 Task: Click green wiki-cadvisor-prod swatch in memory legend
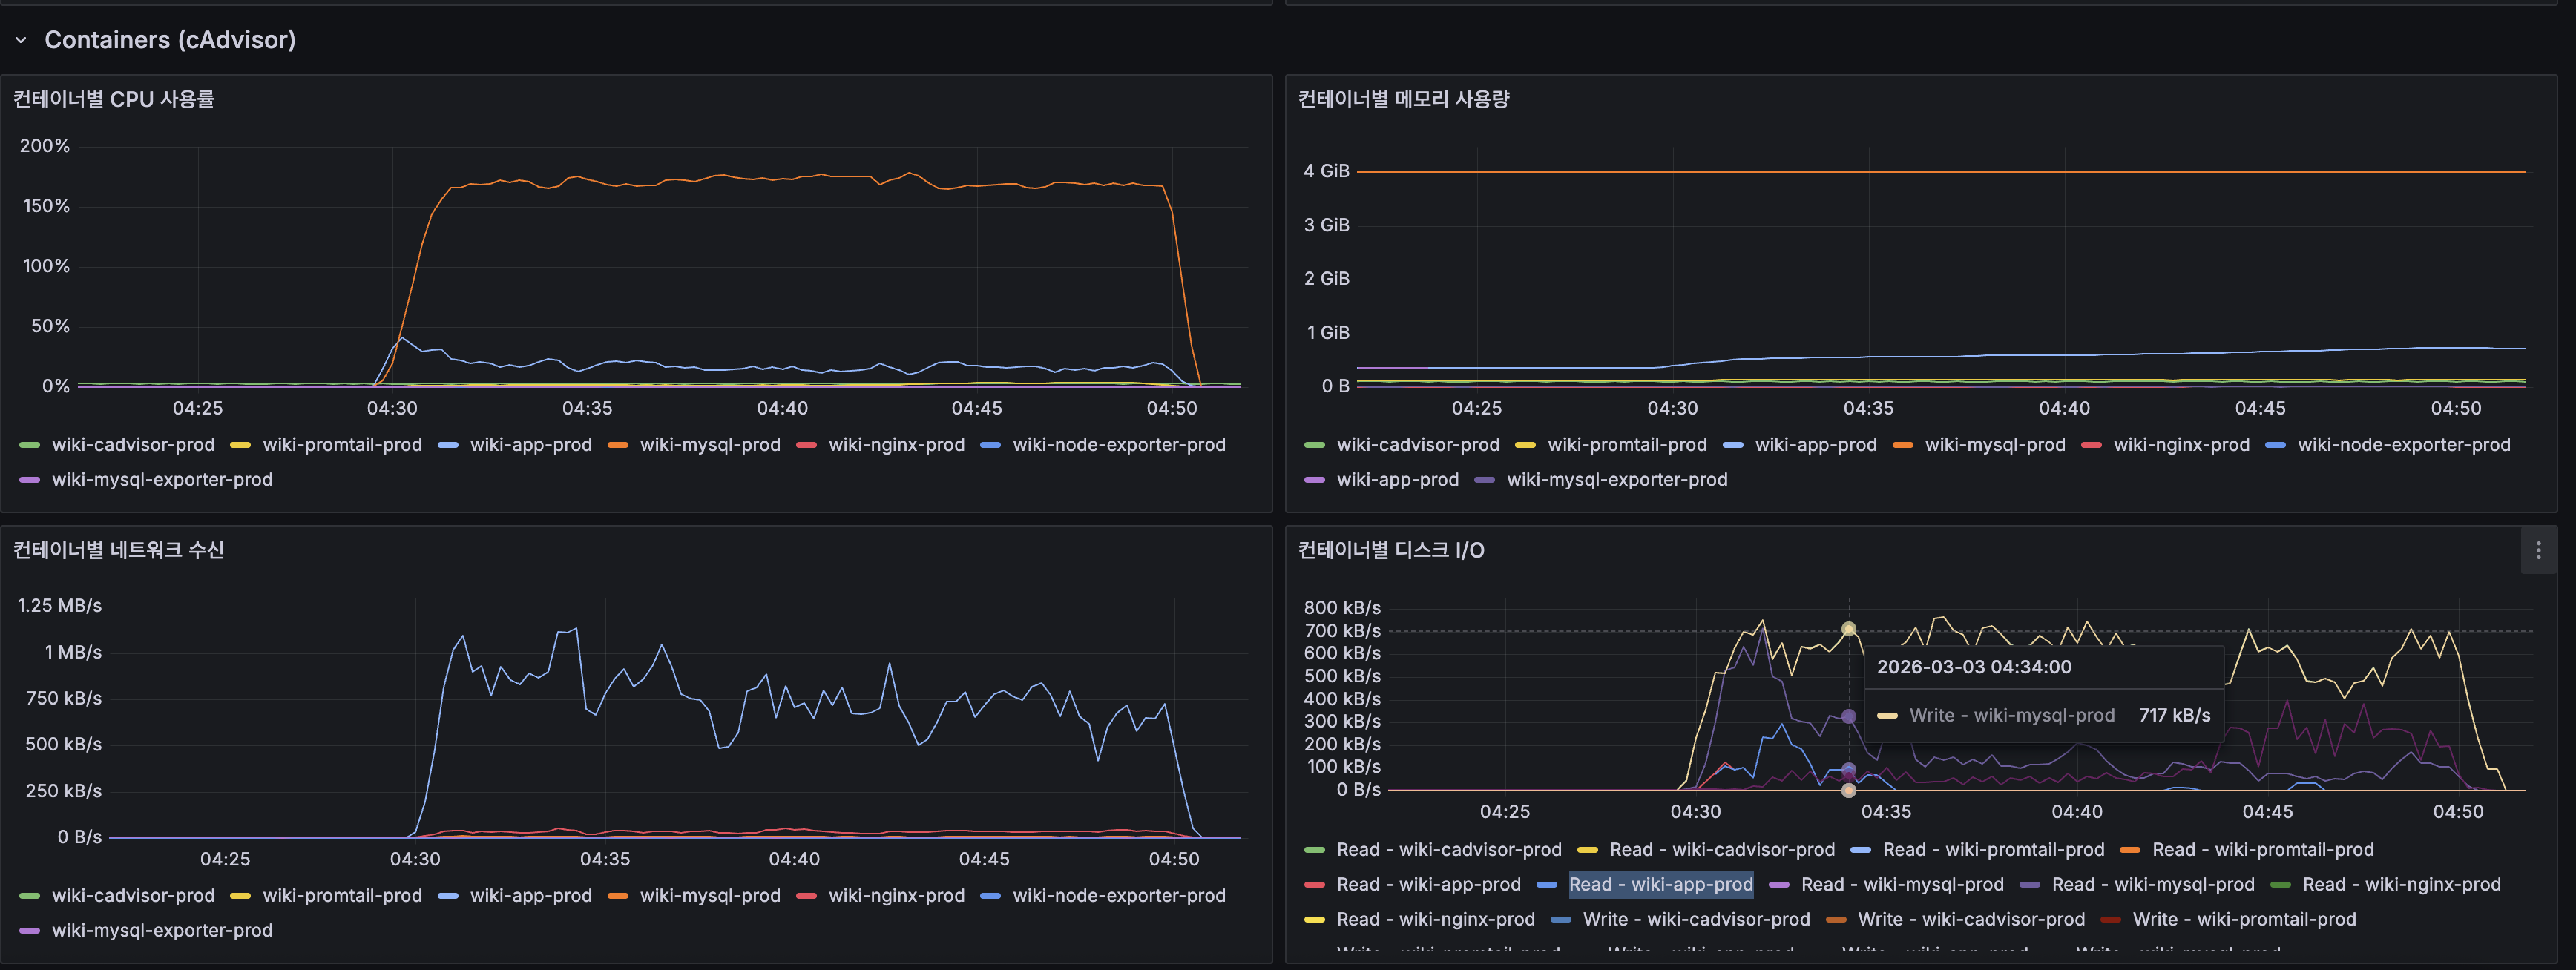point(1314,445)
